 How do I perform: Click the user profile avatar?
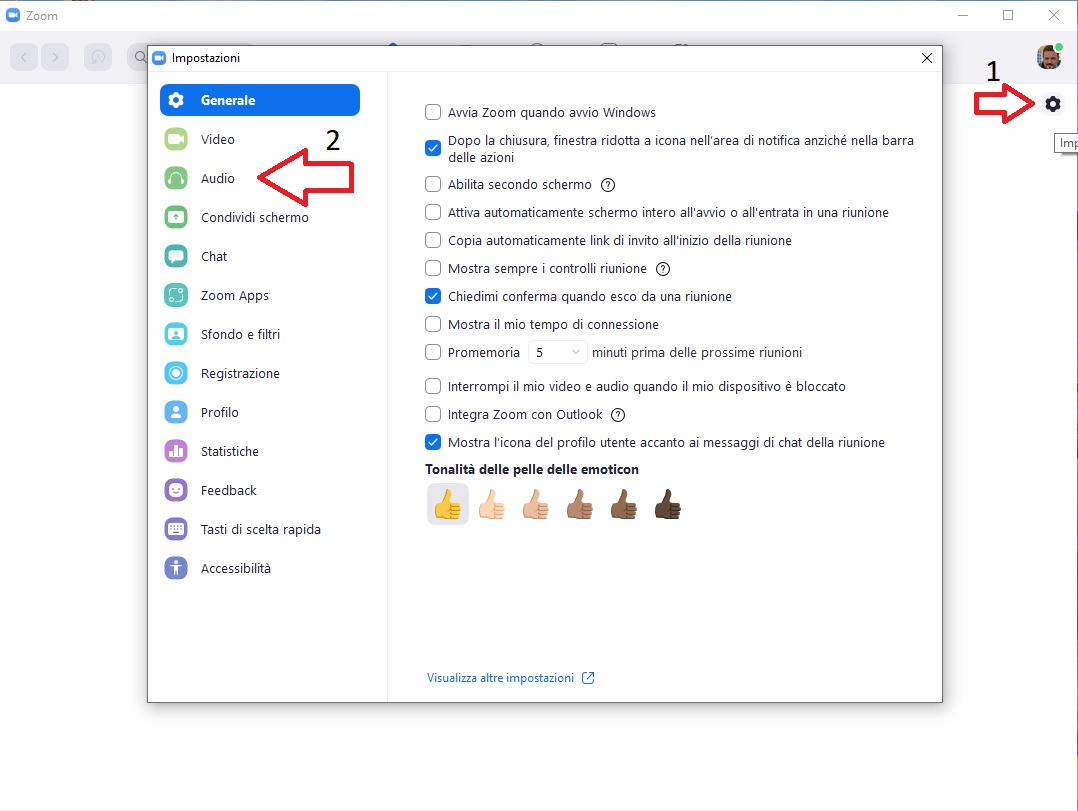pyautogui.click(x=1048, y=57)
